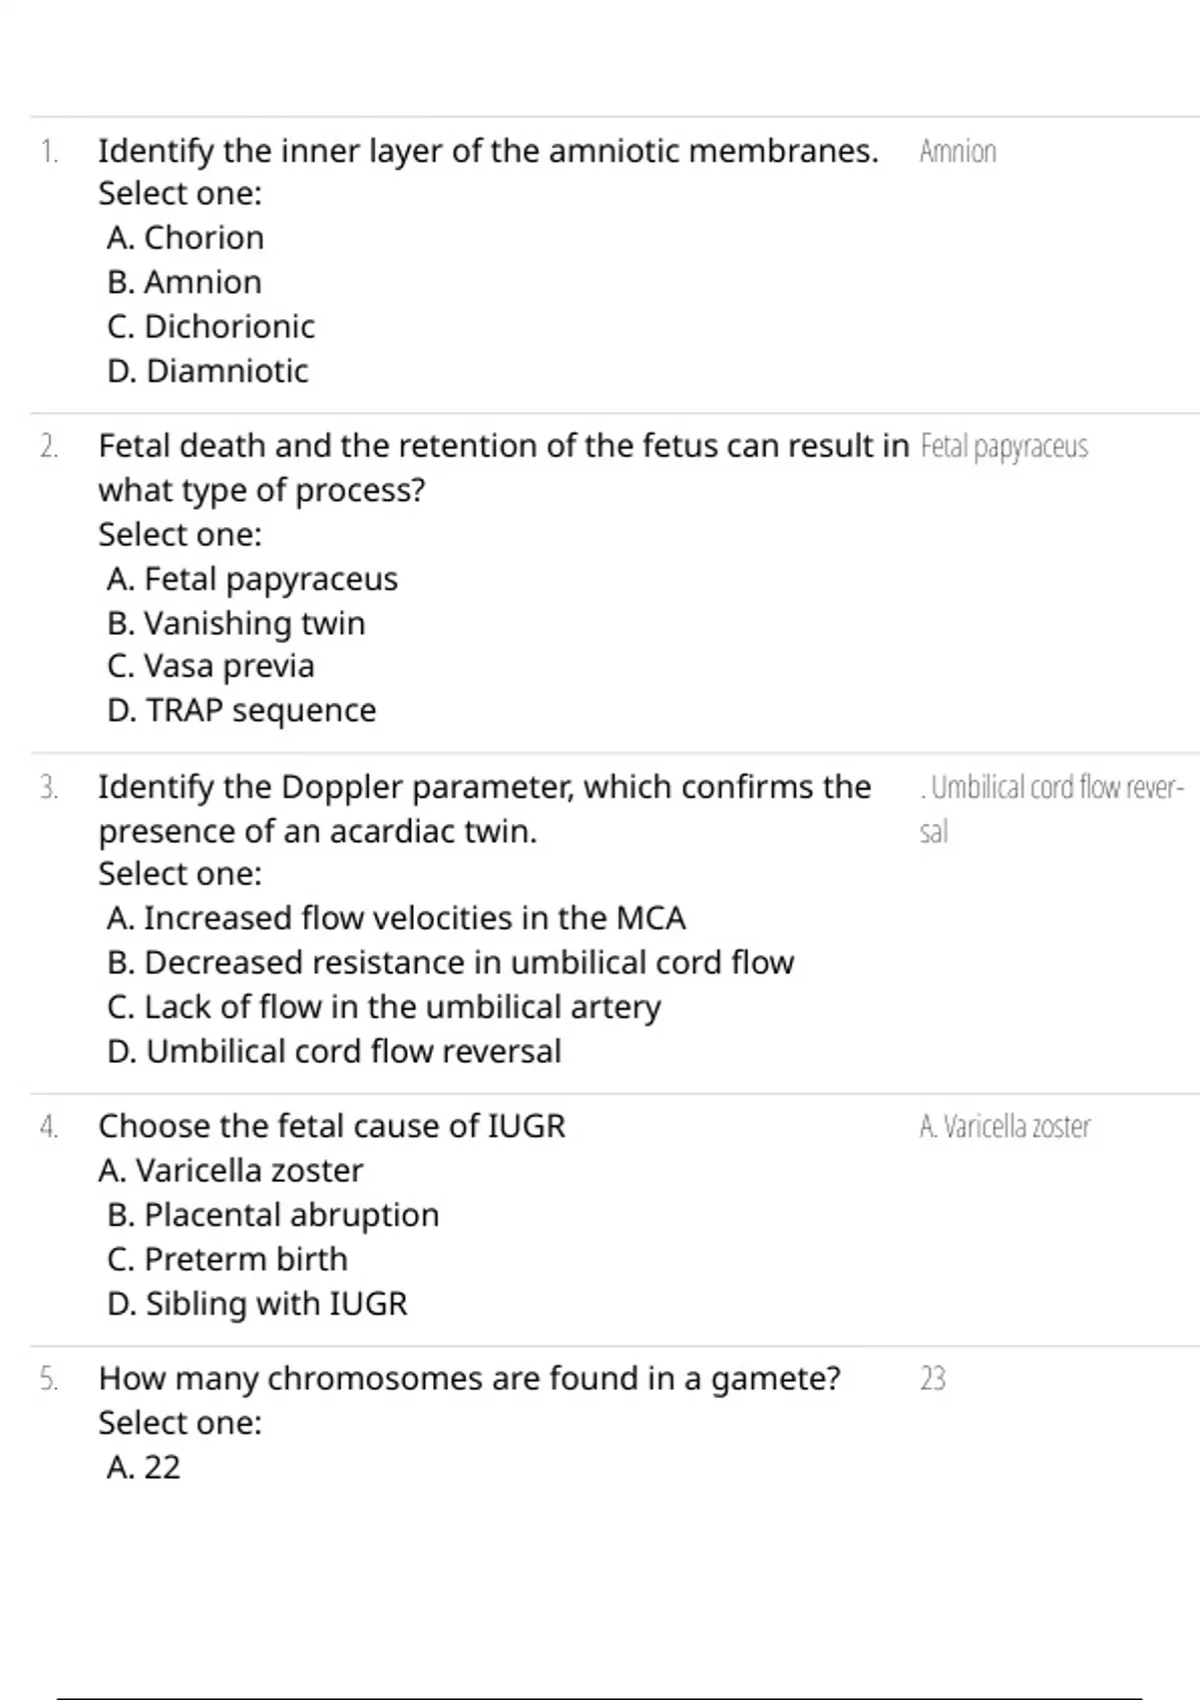Select C. Vasa previa option
Viewport: 1200px width, 1700px height.
[x=211, y=666]
